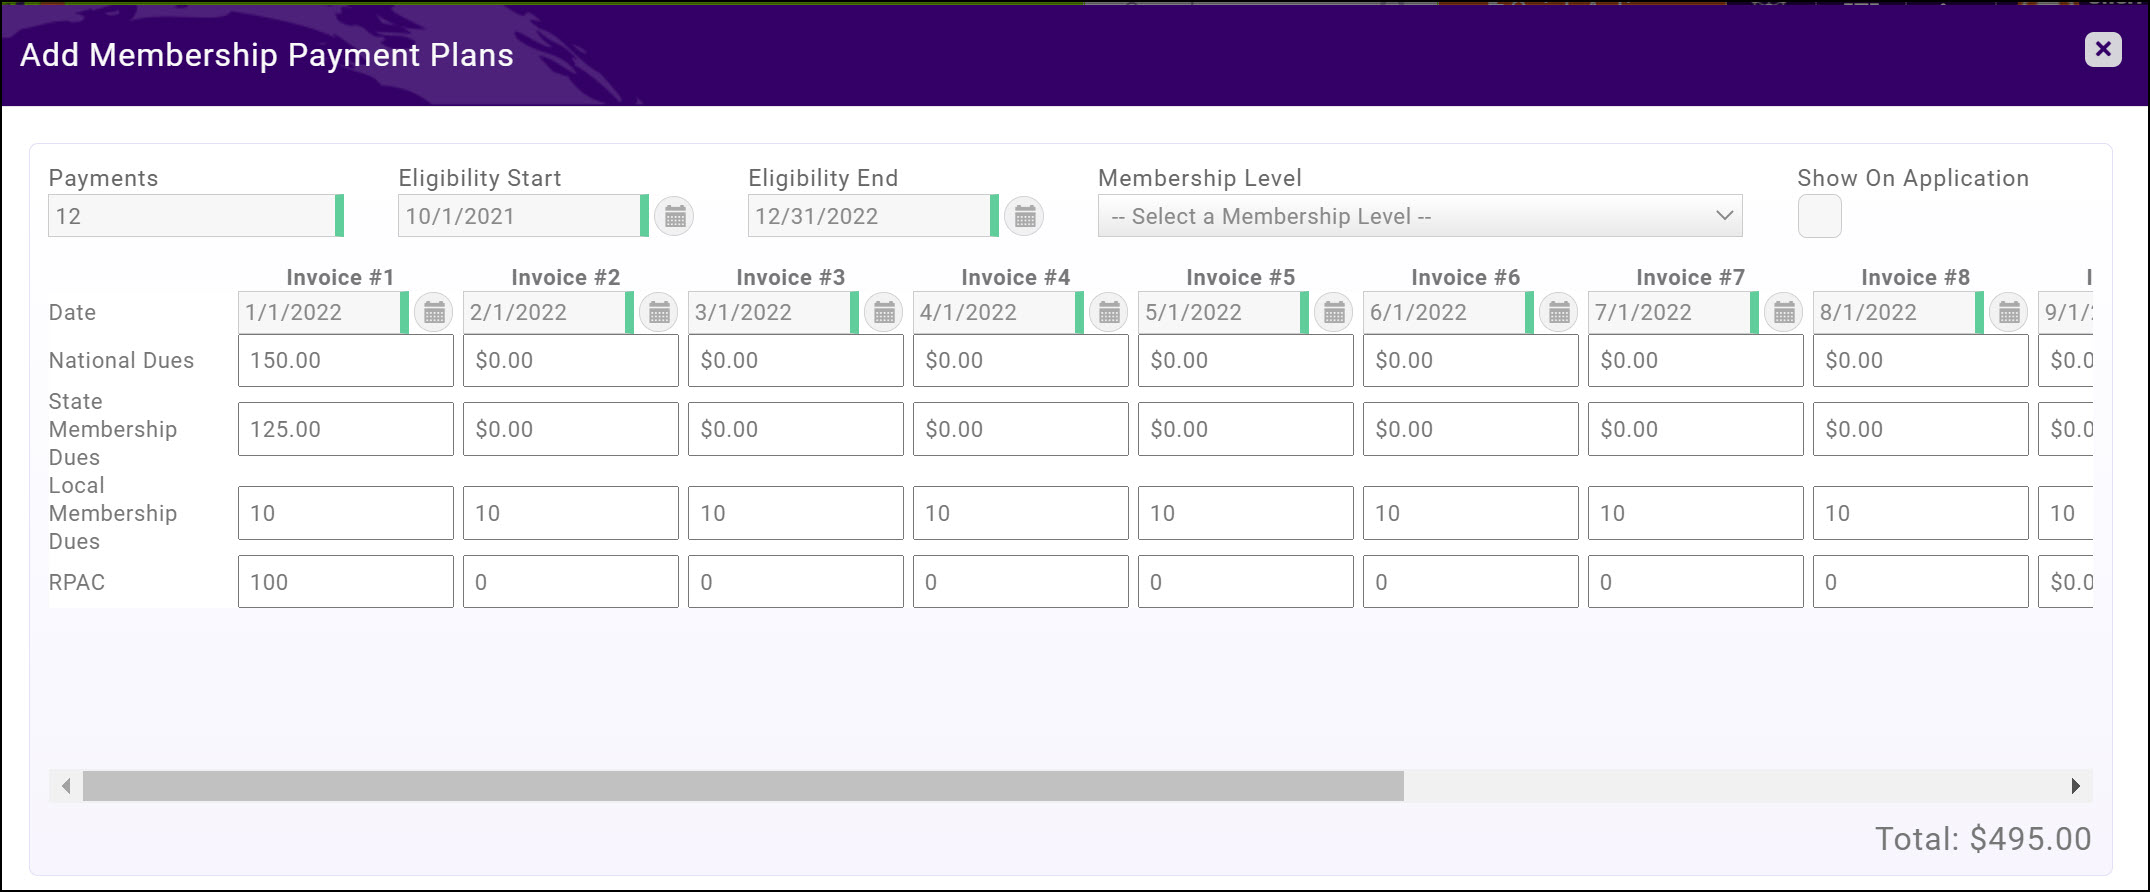Open calendar for Invoice #6 date

coord(1559,313)
